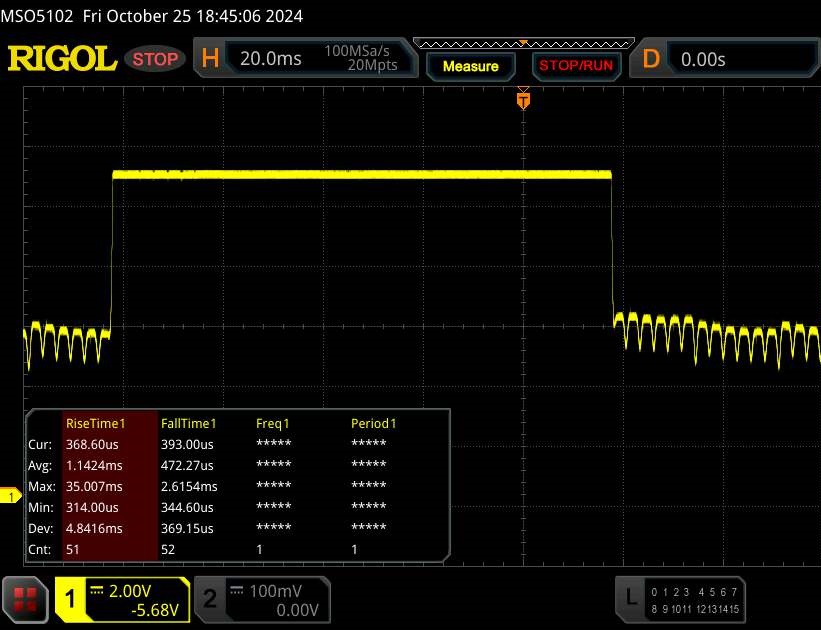Select the FallTime1 measurement column header
The height and width of the screenshot is (630, 821).
pos(188,424)
